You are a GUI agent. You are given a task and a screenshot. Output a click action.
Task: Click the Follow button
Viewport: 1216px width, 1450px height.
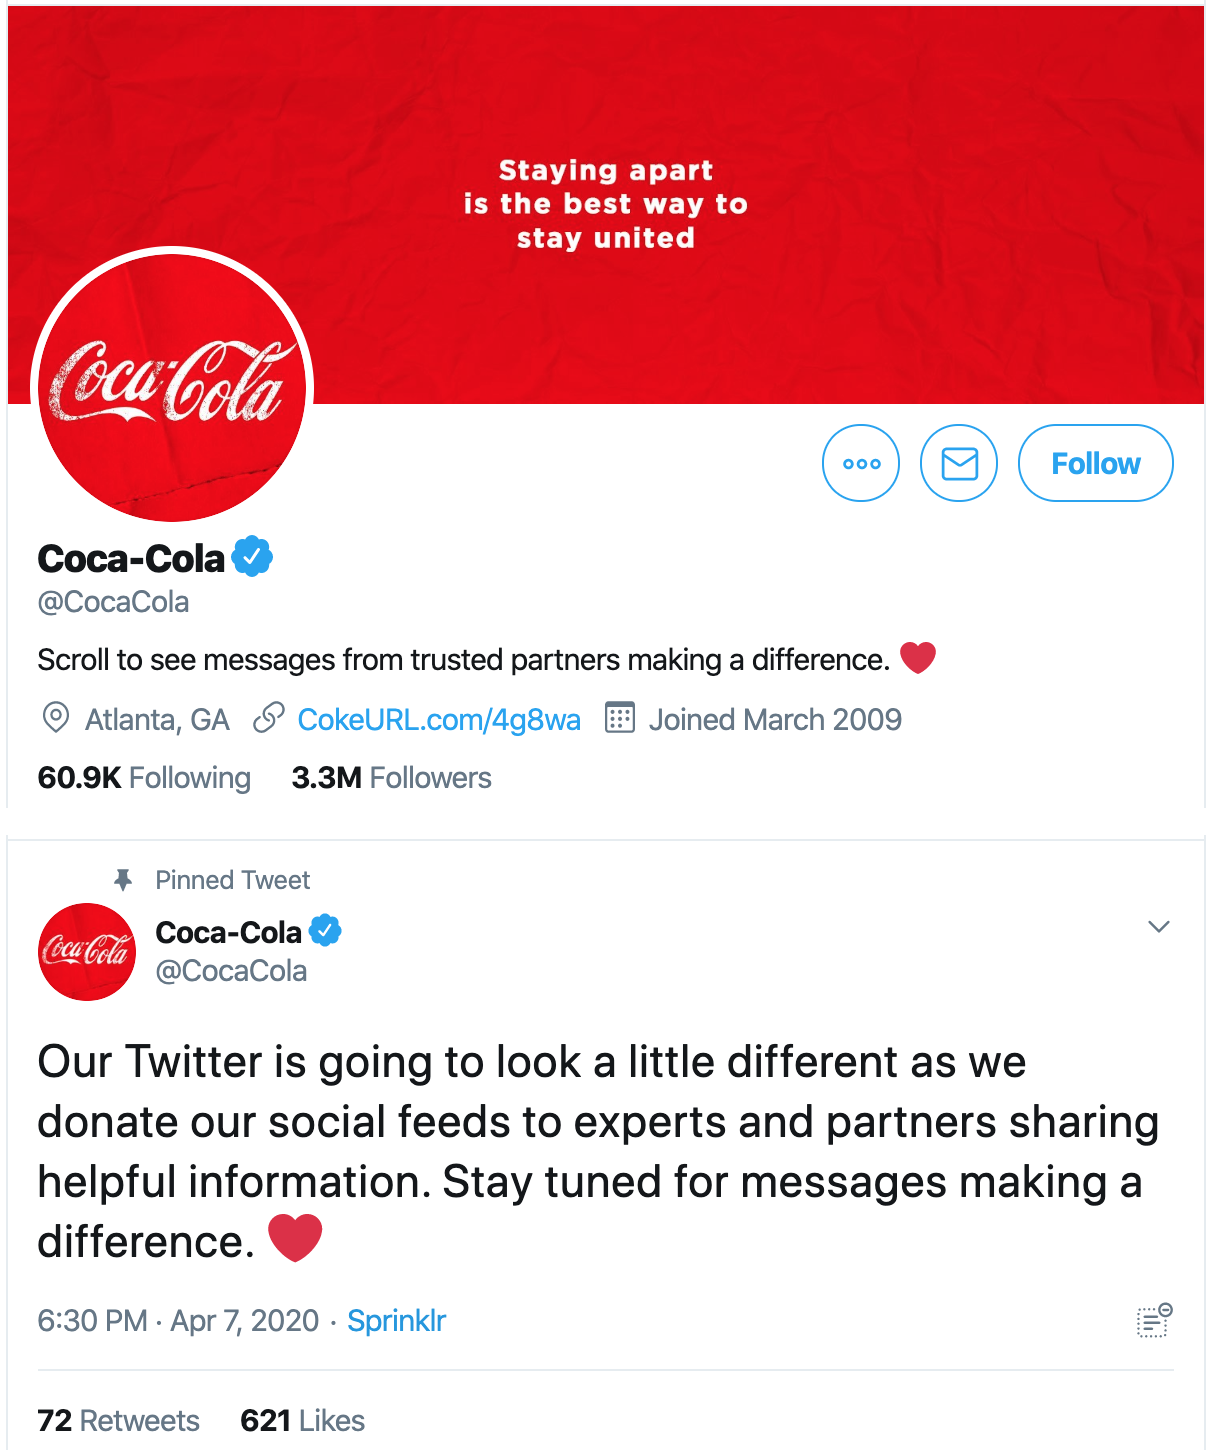click(x=1095, y=463)
